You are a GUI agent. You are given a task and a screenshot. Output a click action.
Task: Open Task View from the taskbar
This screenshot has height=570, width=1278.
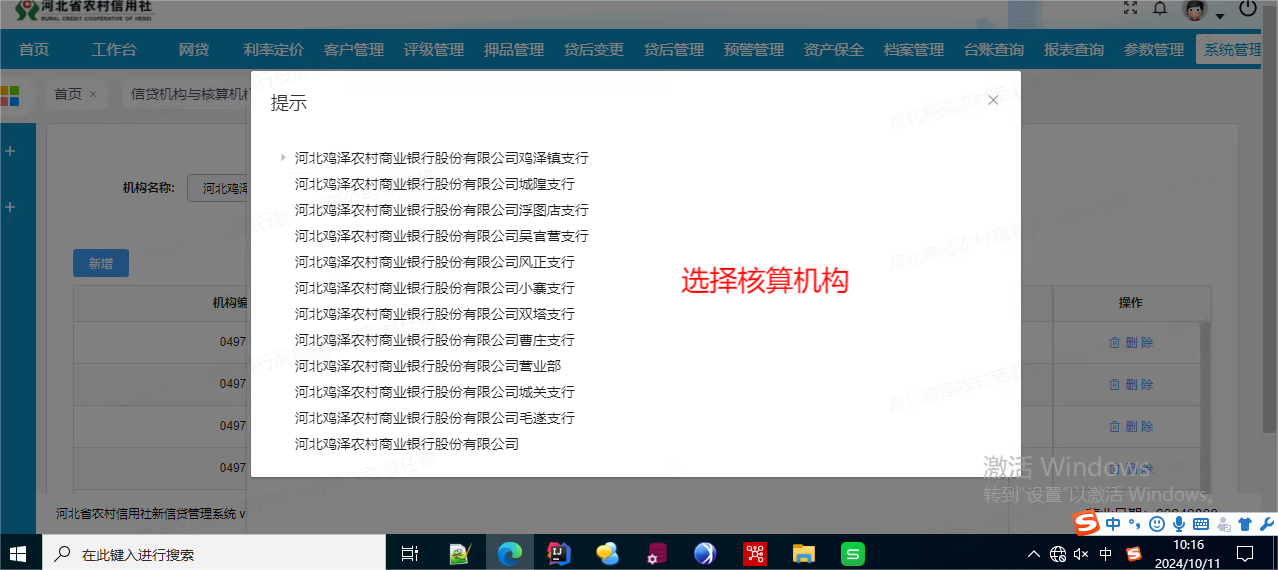(x=409, y=553)
